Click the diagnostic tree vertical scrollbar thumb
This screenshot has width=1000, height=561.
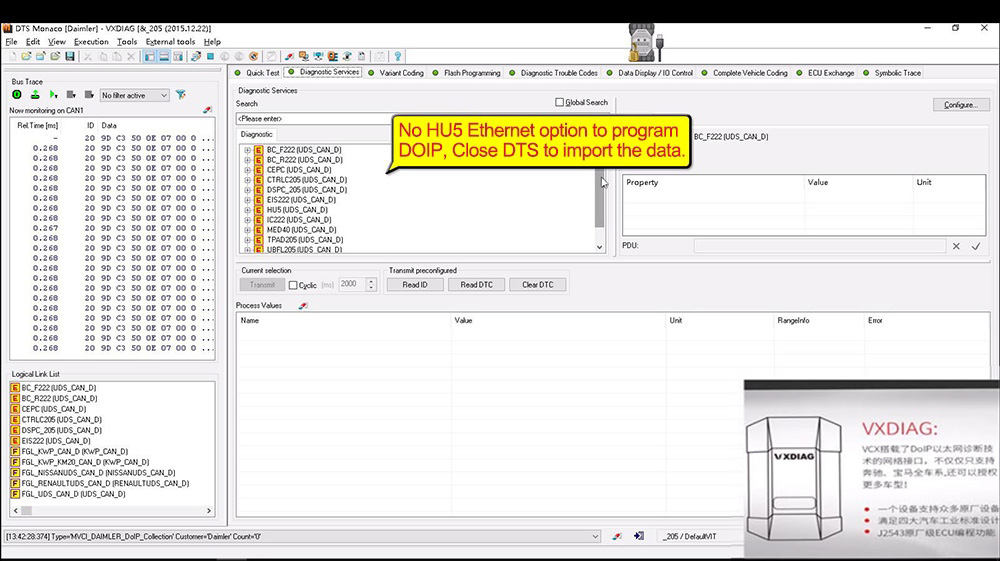click(x=599, y=199)
